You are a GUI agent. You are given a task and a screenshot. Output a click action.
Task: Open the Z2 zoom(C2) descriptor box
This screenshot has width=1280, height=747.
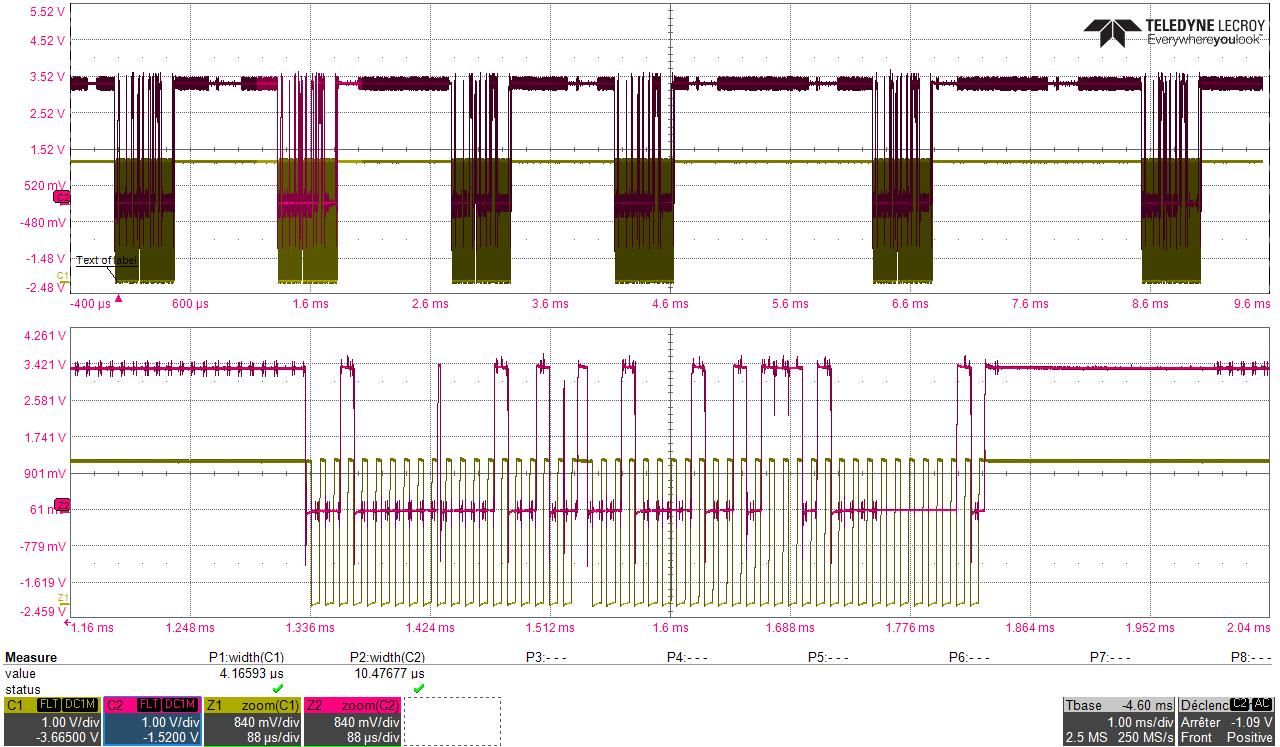(352, 721)
